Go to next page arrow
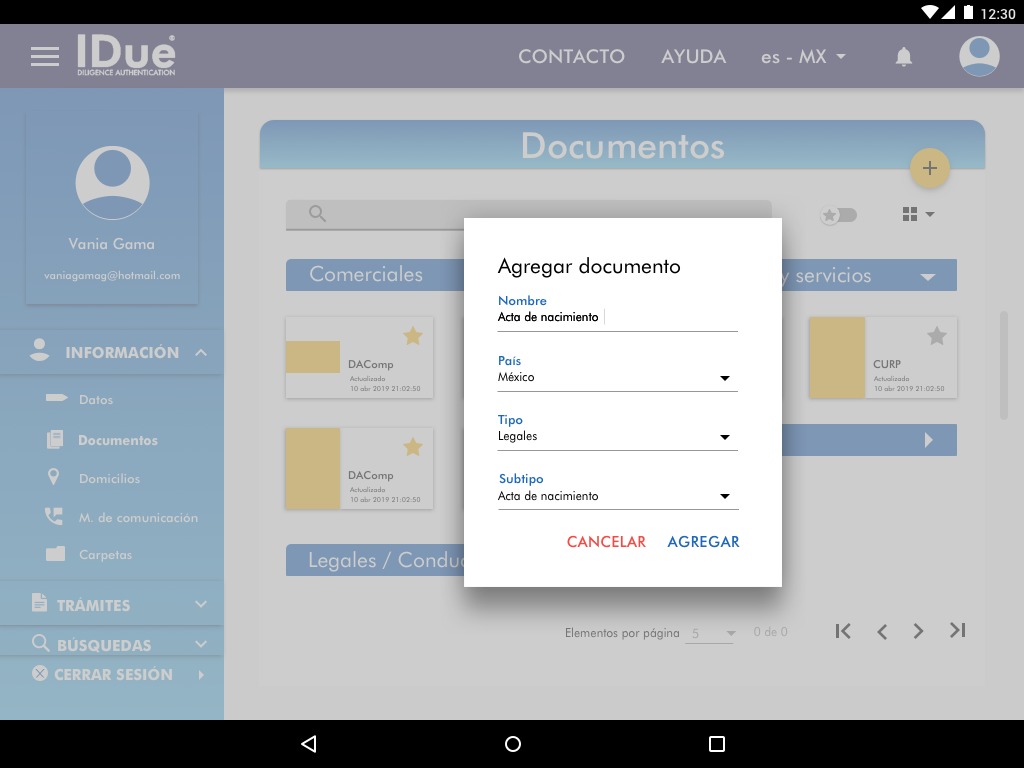Viewport: 1024px width, 768px height. coord(918,631)
